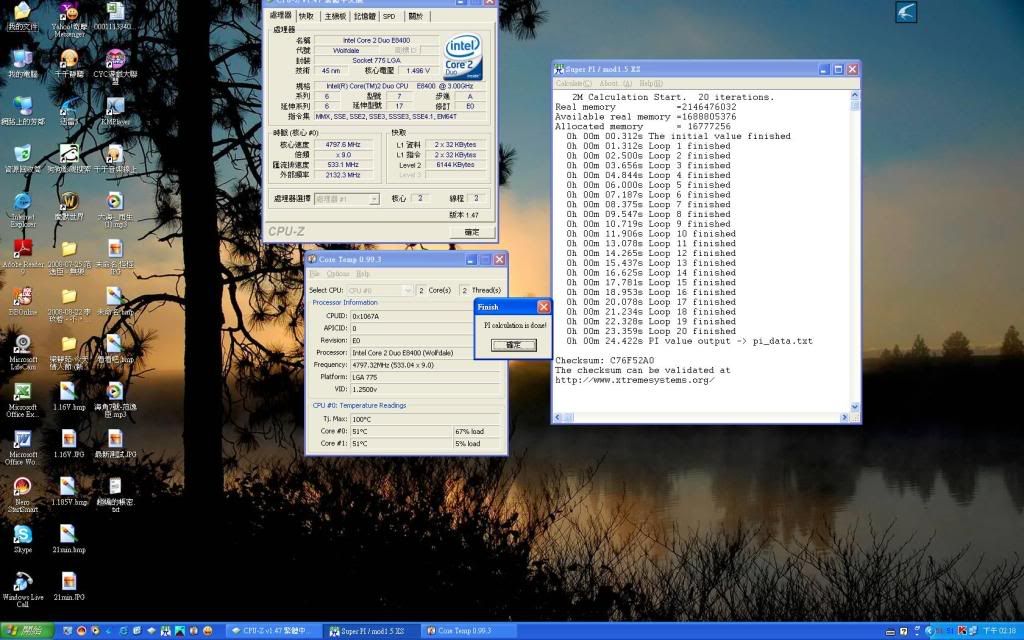Close the Finish dialog with the X
Image resolution: width=1024 pixels, height=640 pixels.
tap(543, 307)
